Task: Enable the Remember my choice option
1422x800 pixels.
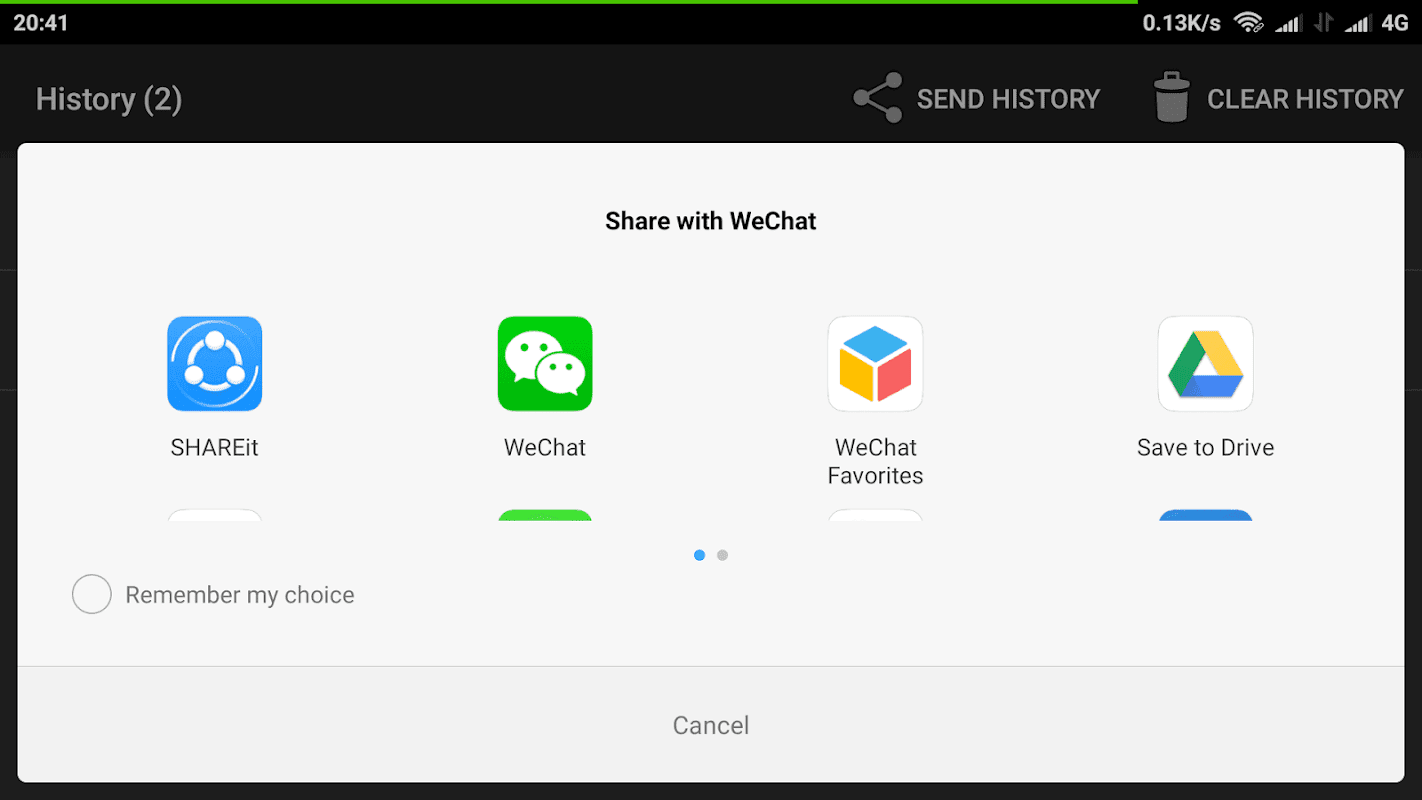Action: (x=91, y=595)
